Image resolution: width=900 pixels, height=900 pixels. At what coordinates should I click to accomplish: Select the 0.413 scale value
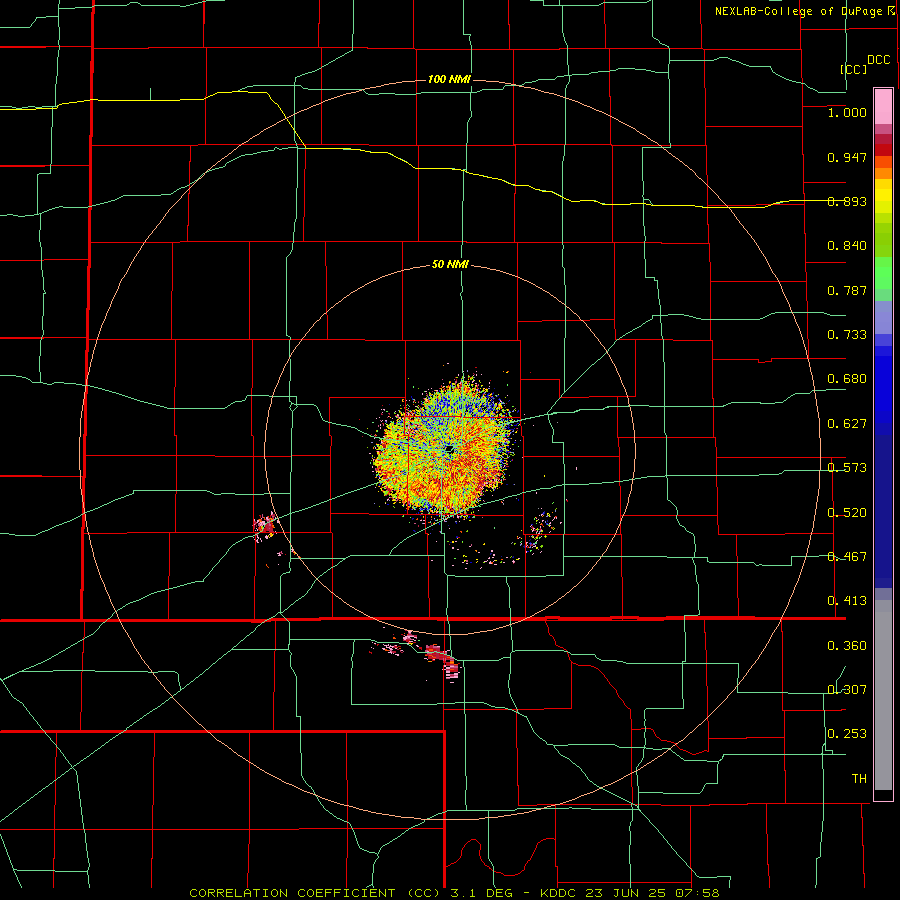click(847, 601)
